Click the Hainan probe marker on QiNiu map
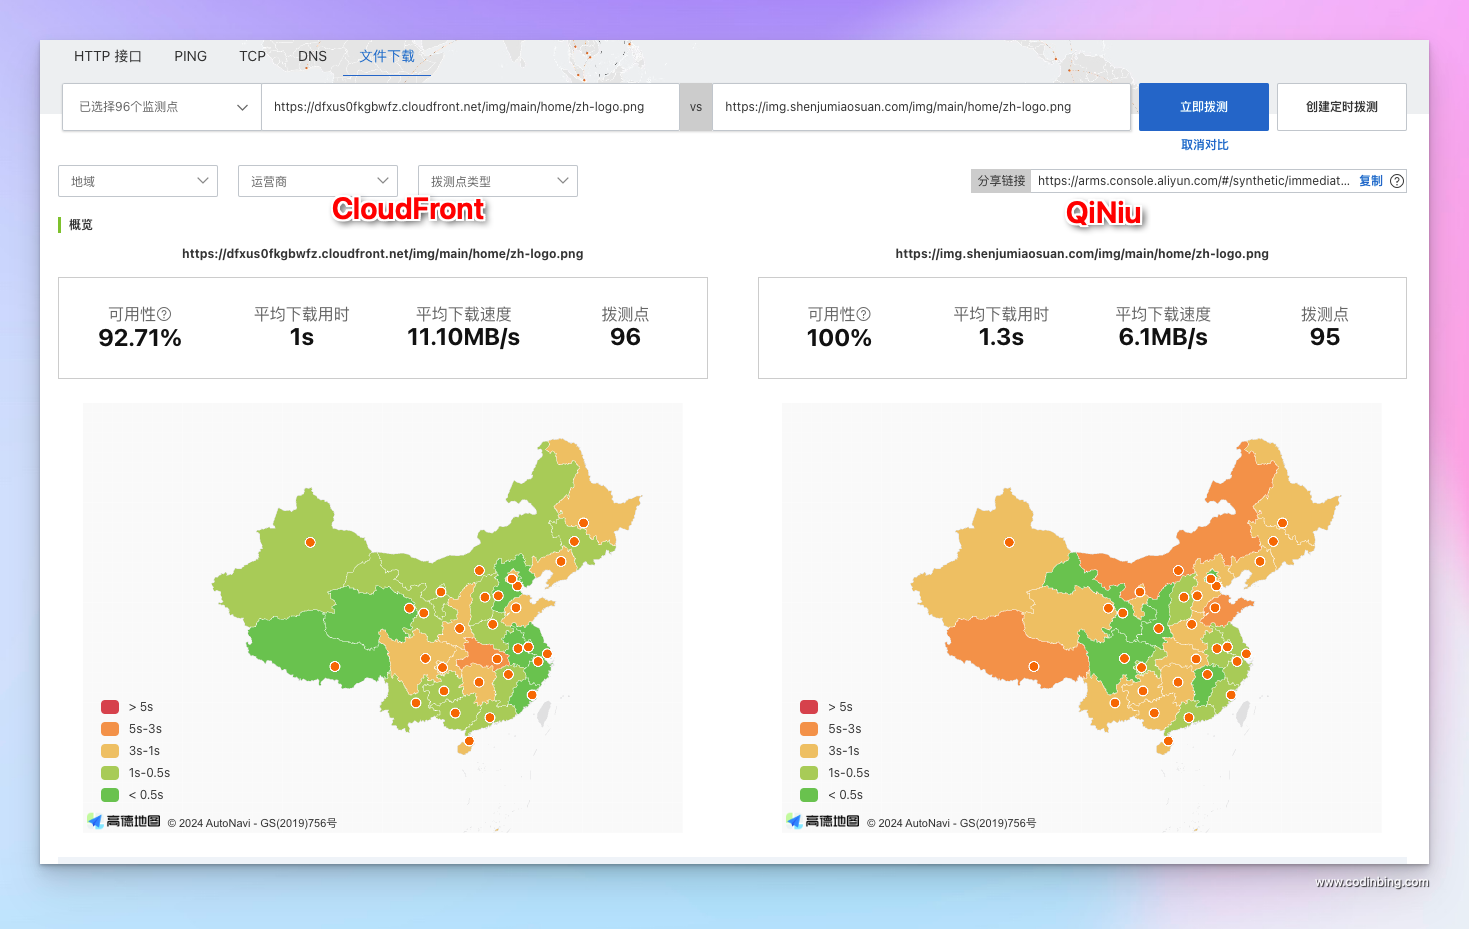 [x=1168, y=741]
